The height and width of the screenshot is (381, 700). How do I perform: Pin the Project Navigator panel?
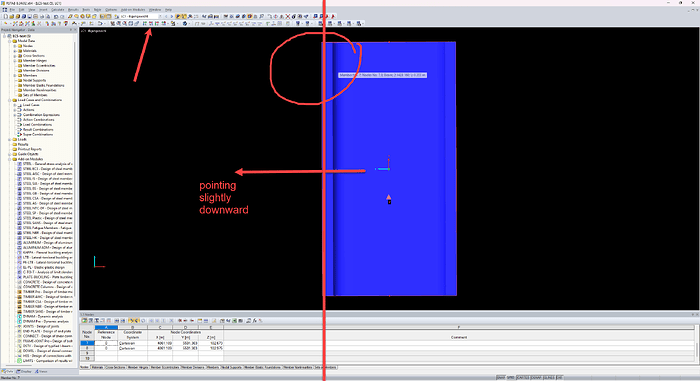click(71, 29)
